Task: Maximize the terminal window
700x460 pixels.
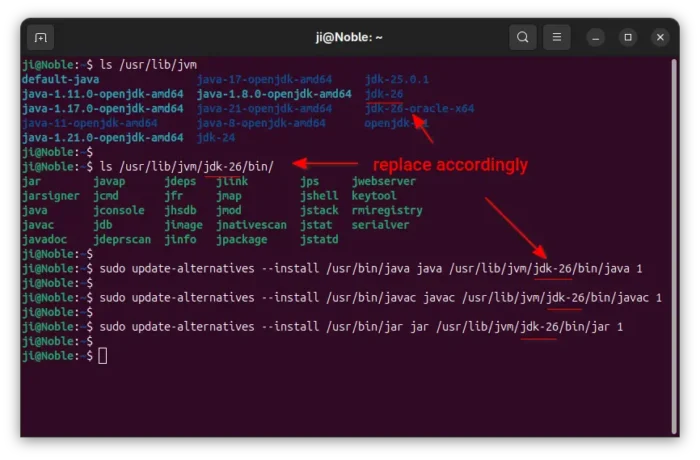Action: [628, 38]
